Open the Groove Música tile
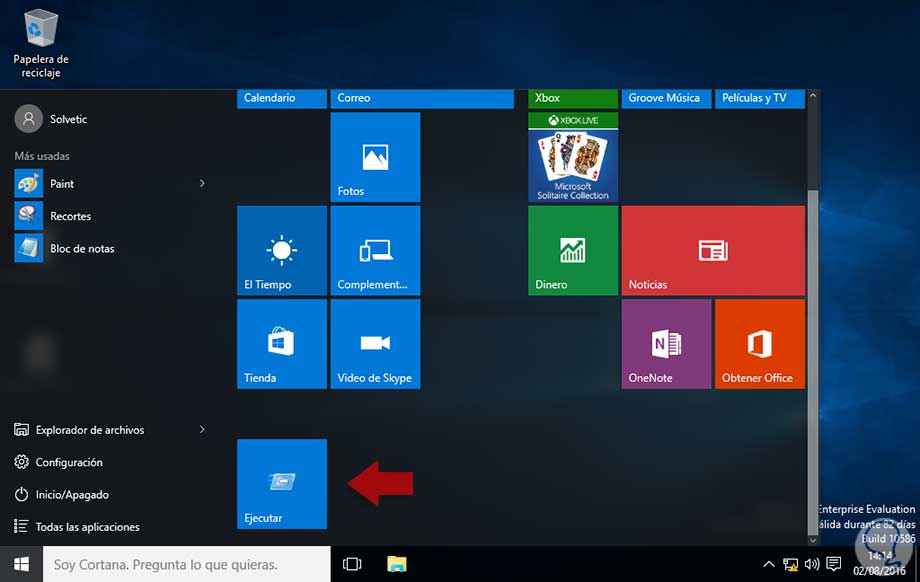 666,99
